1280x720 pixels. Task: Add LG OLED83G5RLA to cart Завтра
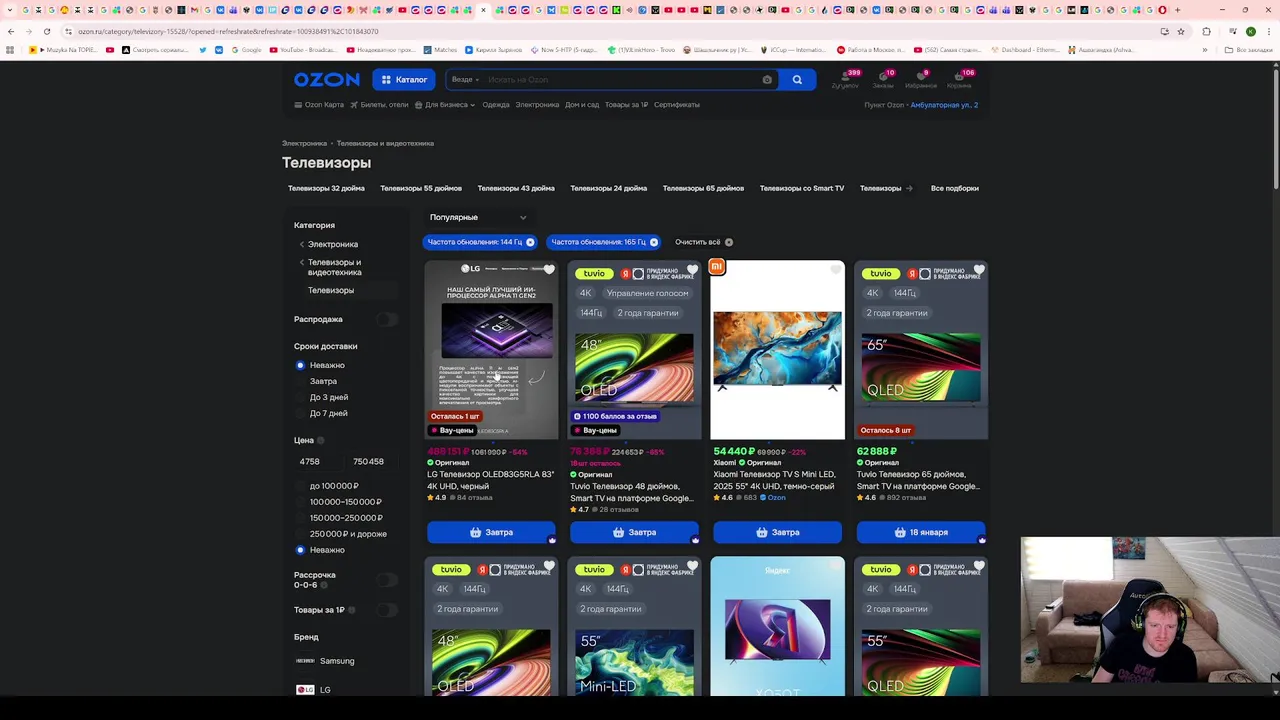point(491,533)
